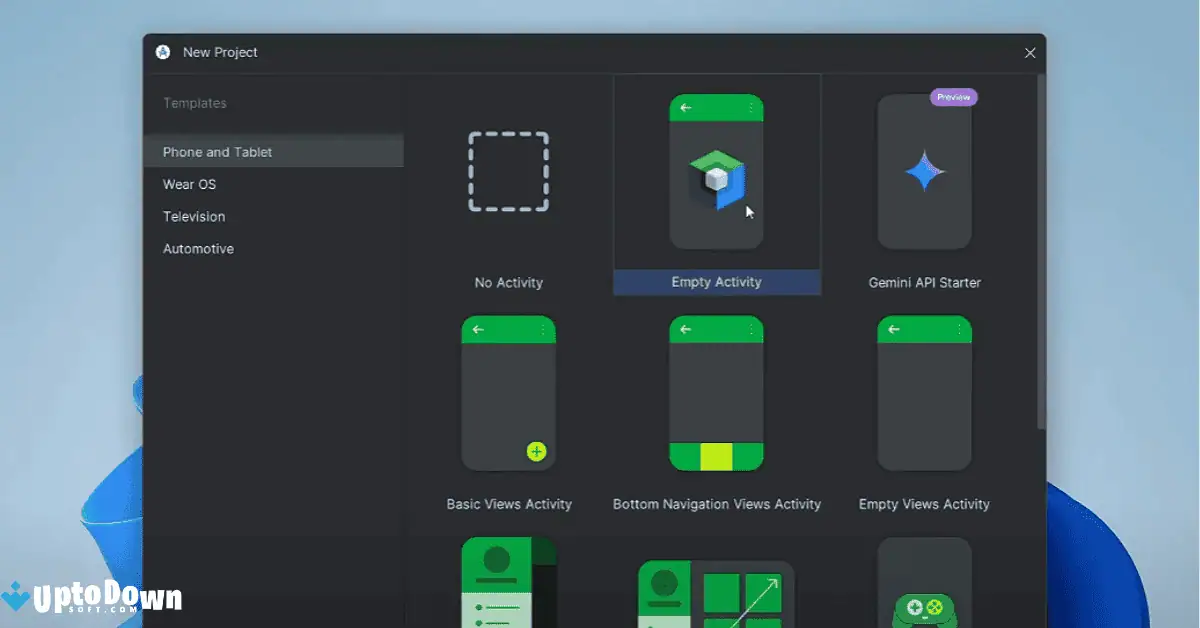Close the New Project dialog
Screen dimensions: 1200x628
point(1029,52)
